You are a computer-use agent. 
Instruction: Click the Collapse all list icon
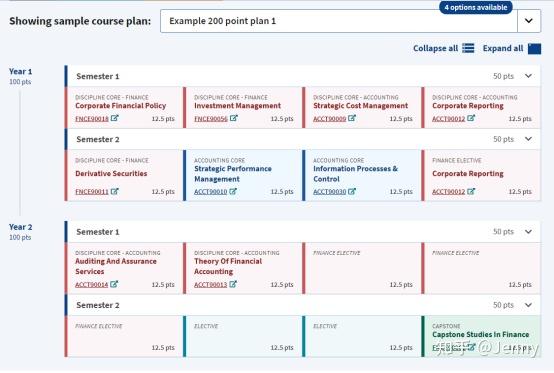click(468, 48)
